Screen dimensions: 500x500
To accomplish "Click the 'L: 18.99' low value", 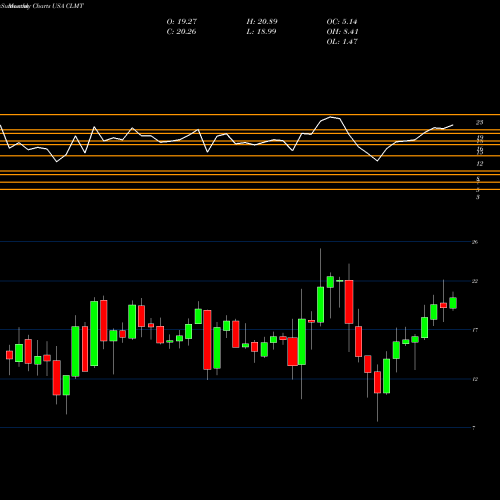I will [x=261, y=32].
